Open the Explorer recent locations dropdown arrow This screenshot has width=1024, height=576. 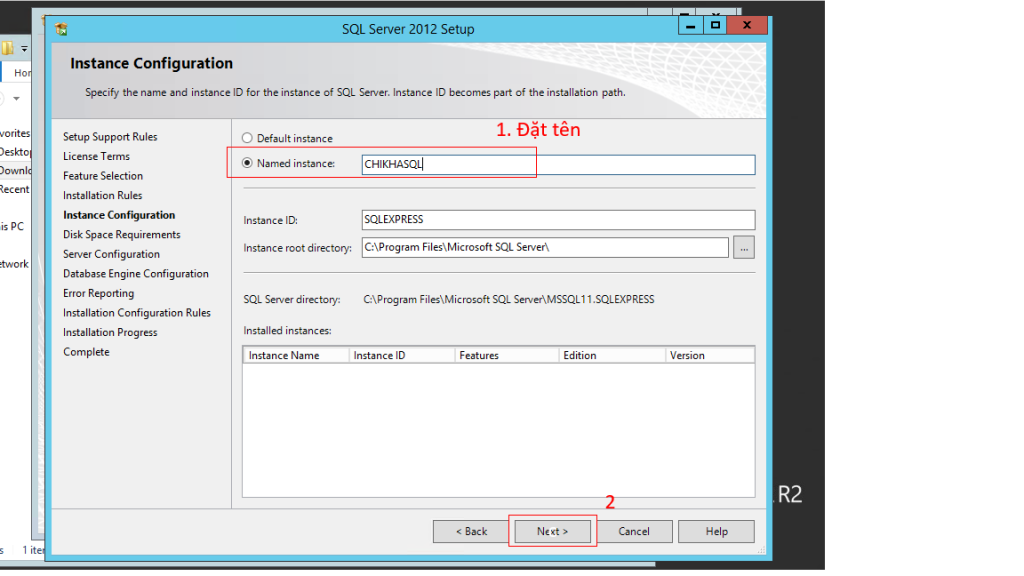point(16,99)
